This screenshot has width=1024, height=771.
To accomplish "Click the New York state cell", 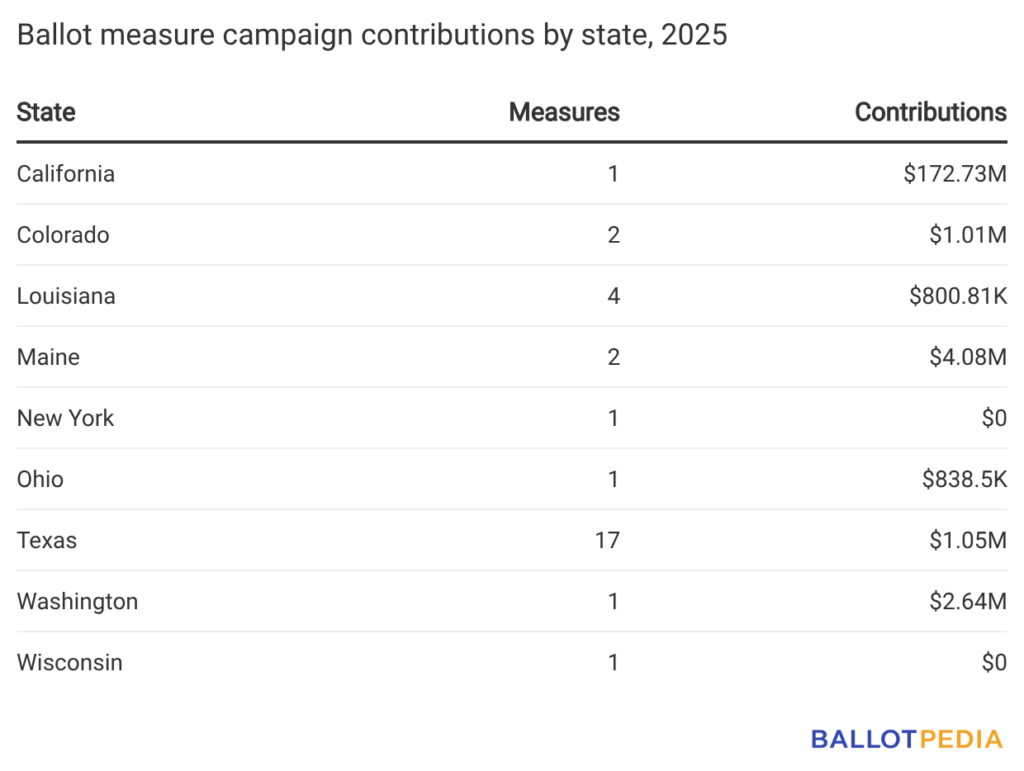I will (66, 418).
